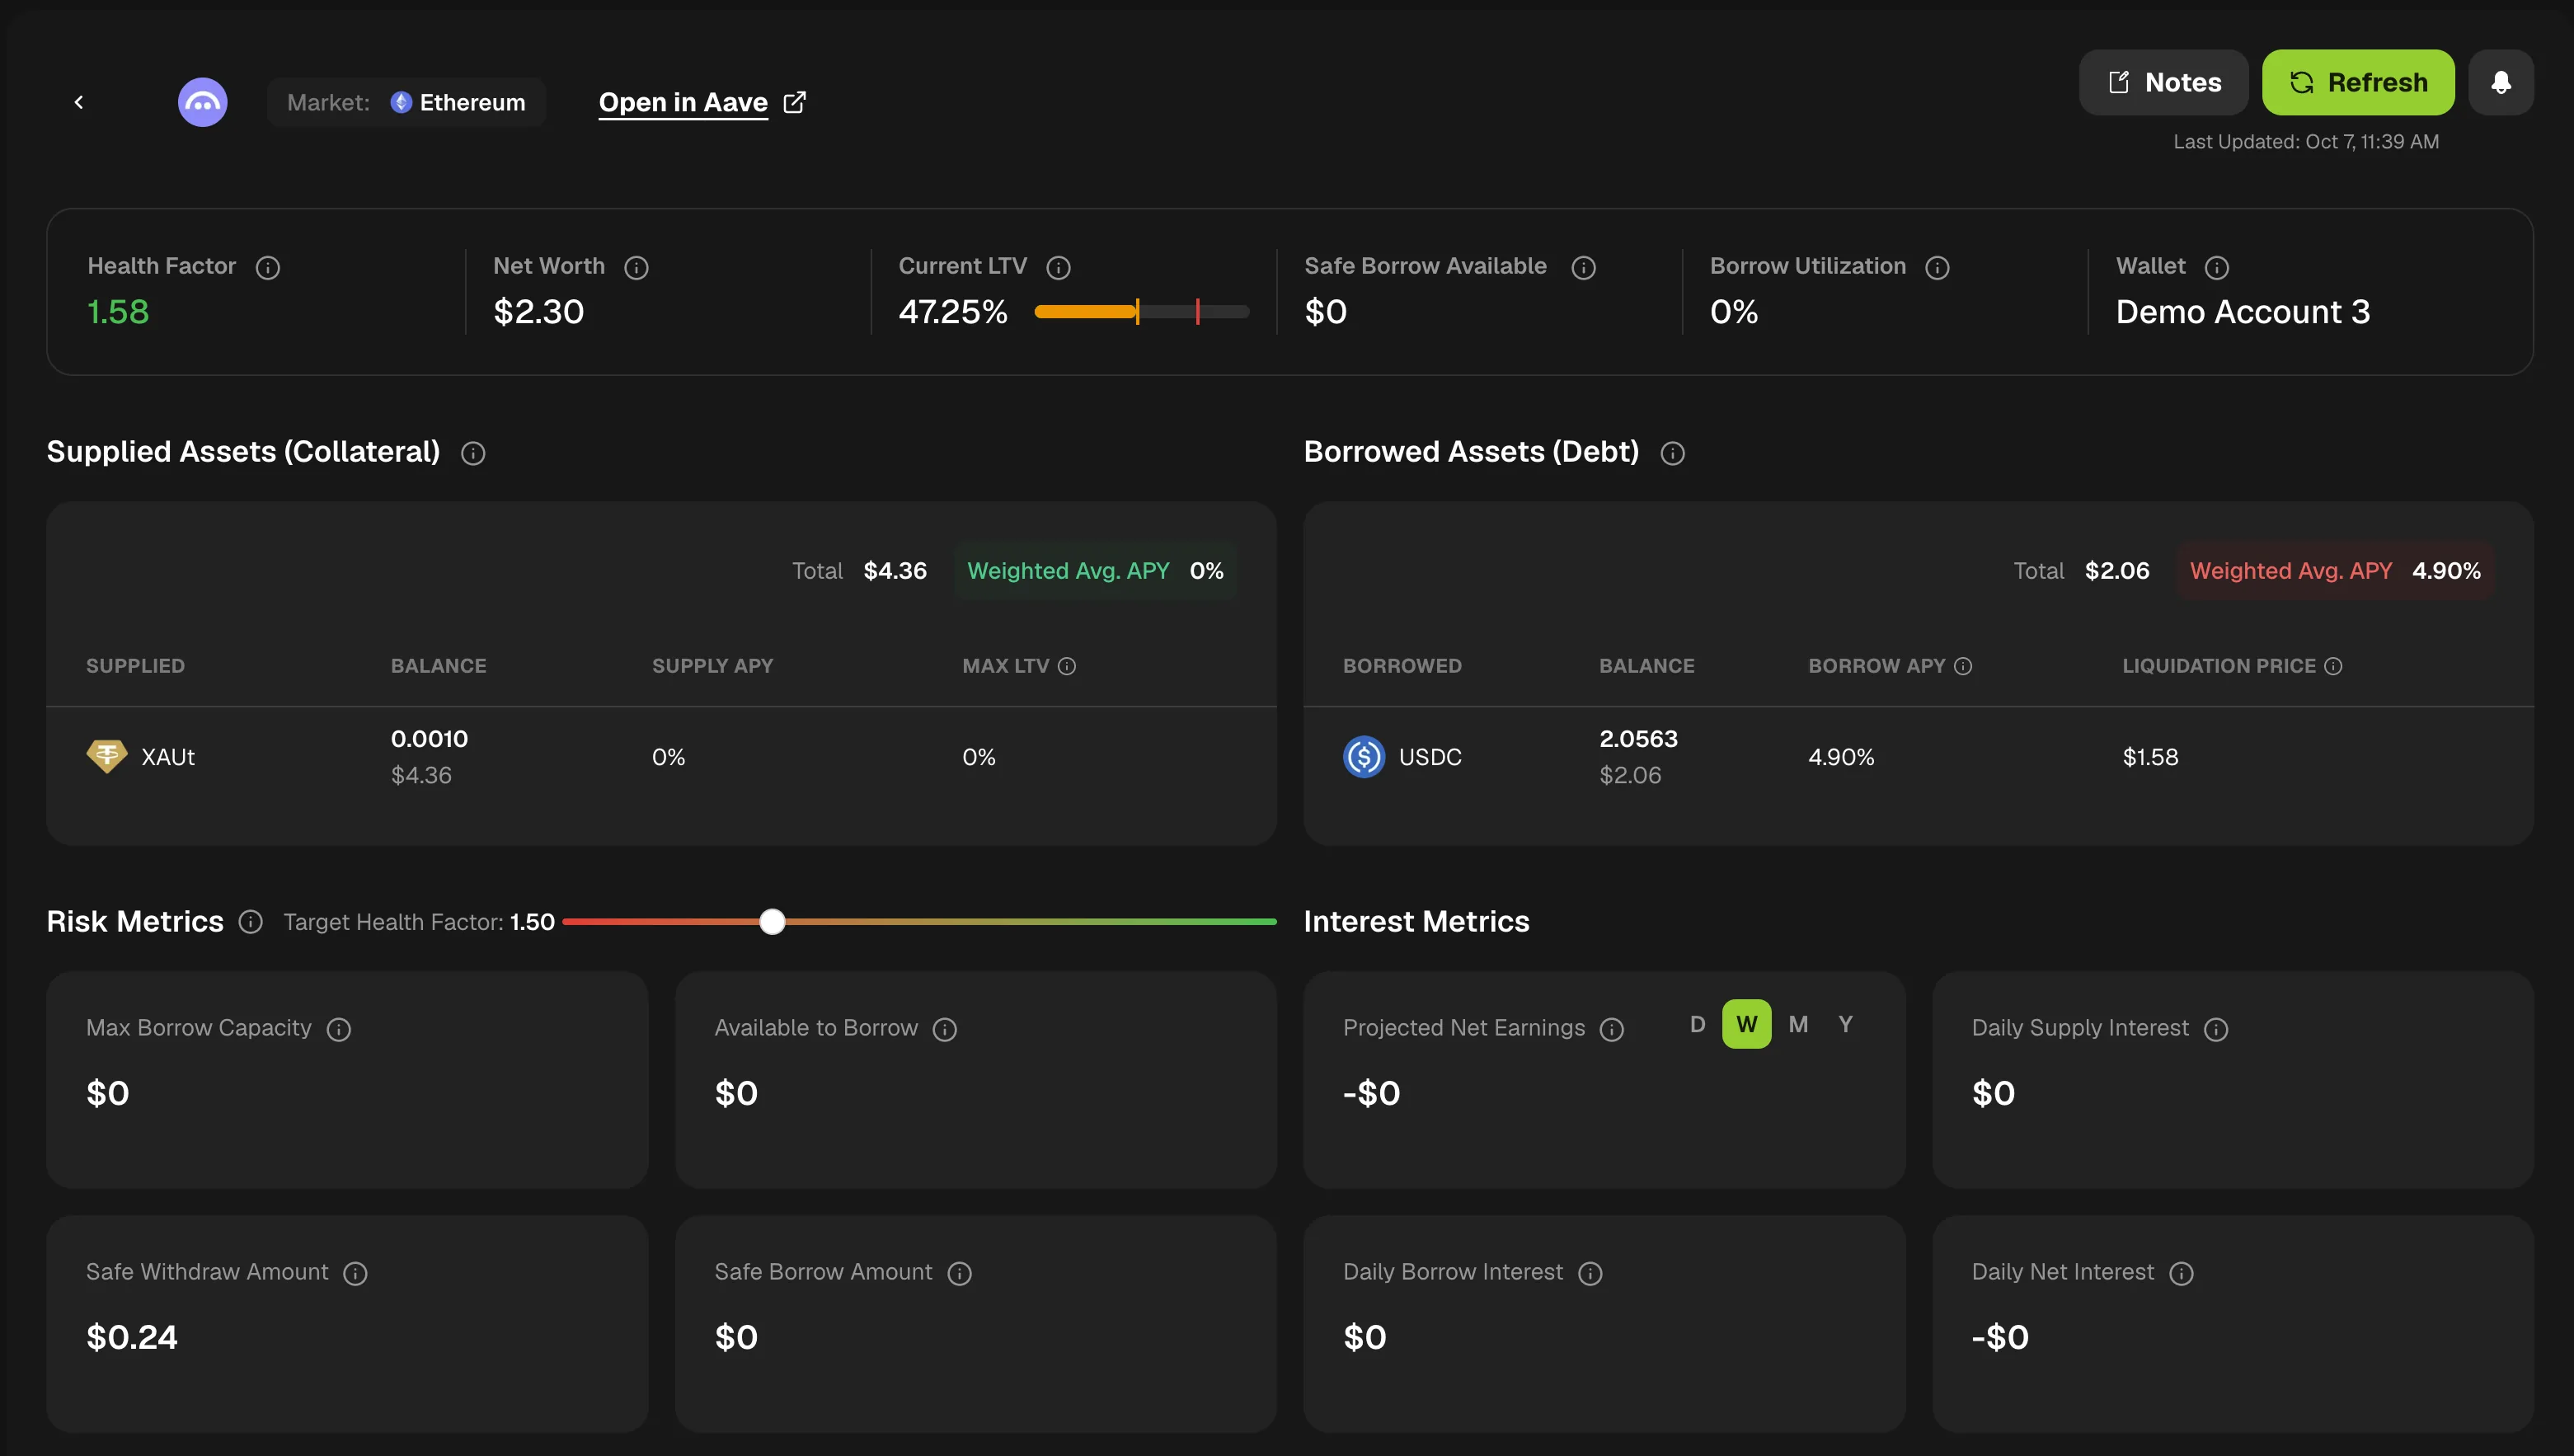The image size is (2574, 1456).
Task: Show Safe Borrow Amount info icon
Action: tap(959, 1273)
